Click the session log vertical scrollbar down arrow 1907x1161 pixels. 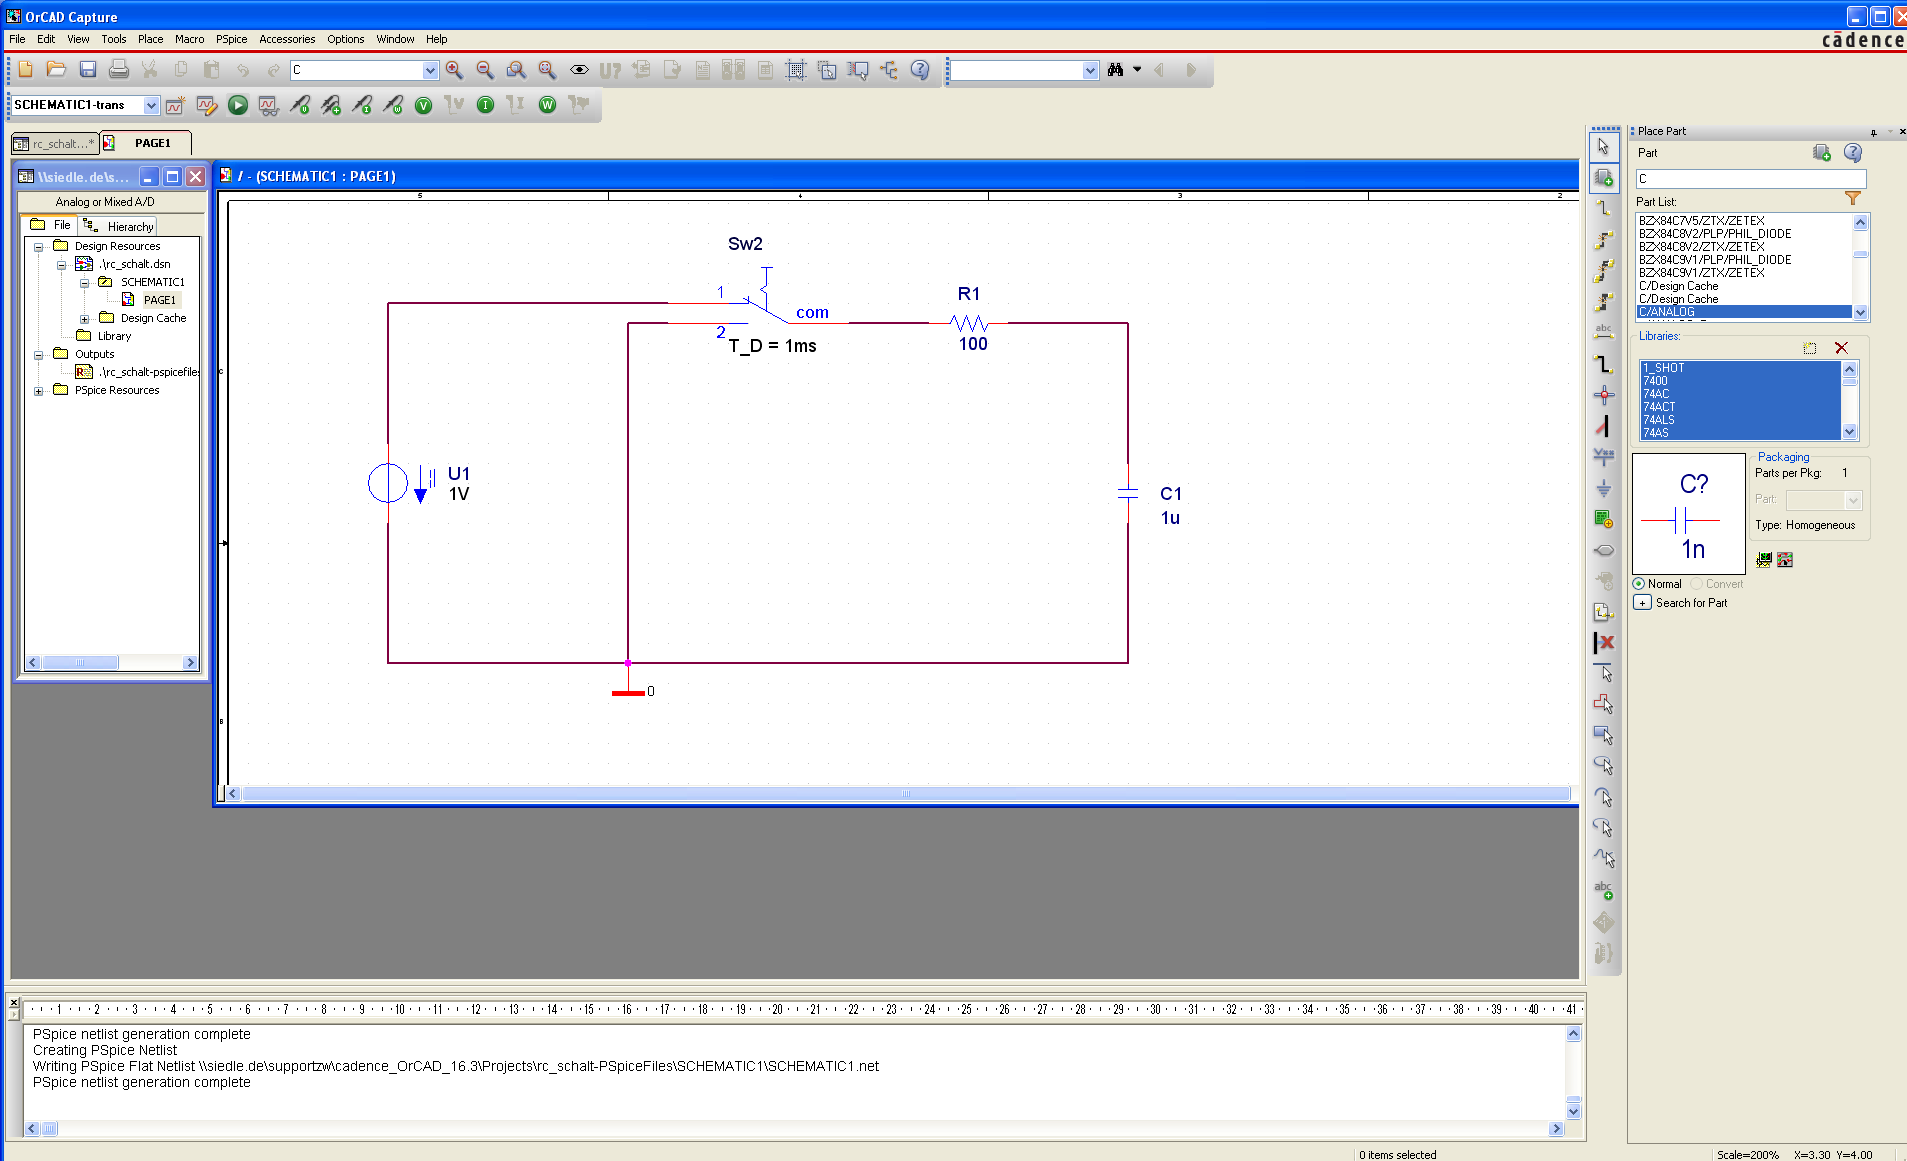1573,1111
